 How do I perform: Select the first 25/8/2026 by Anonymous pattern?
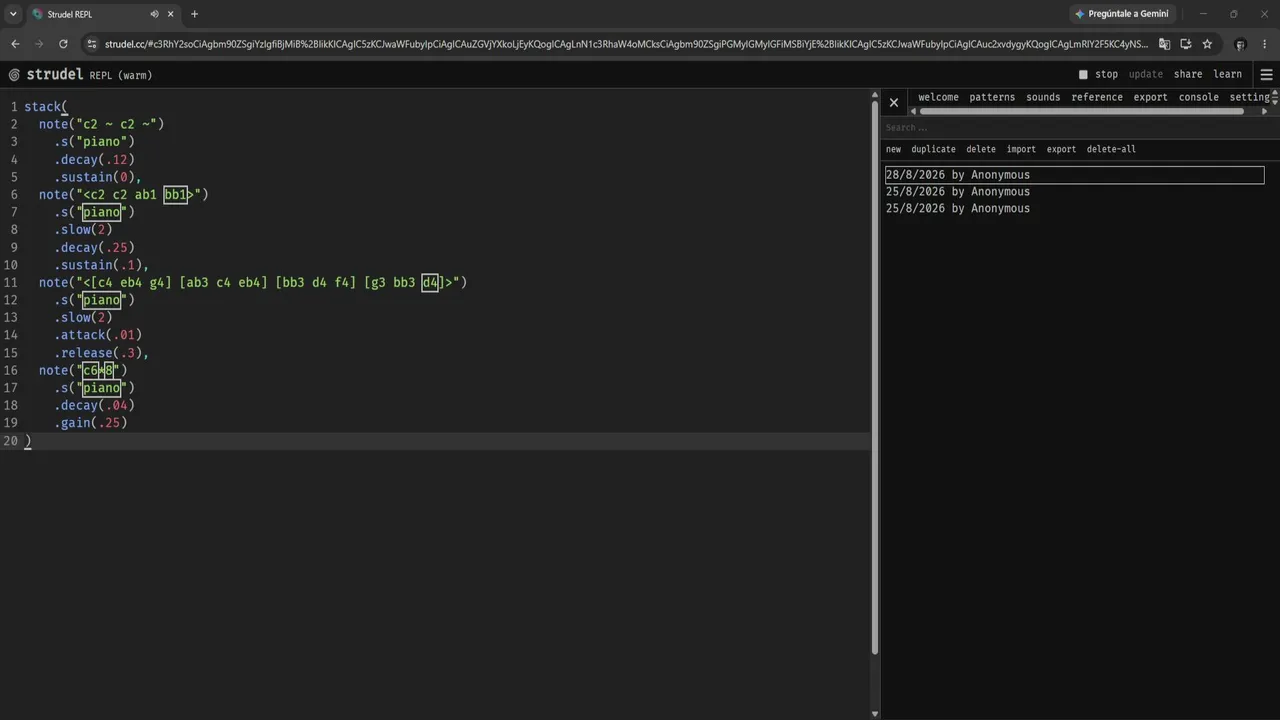point(957,192)
